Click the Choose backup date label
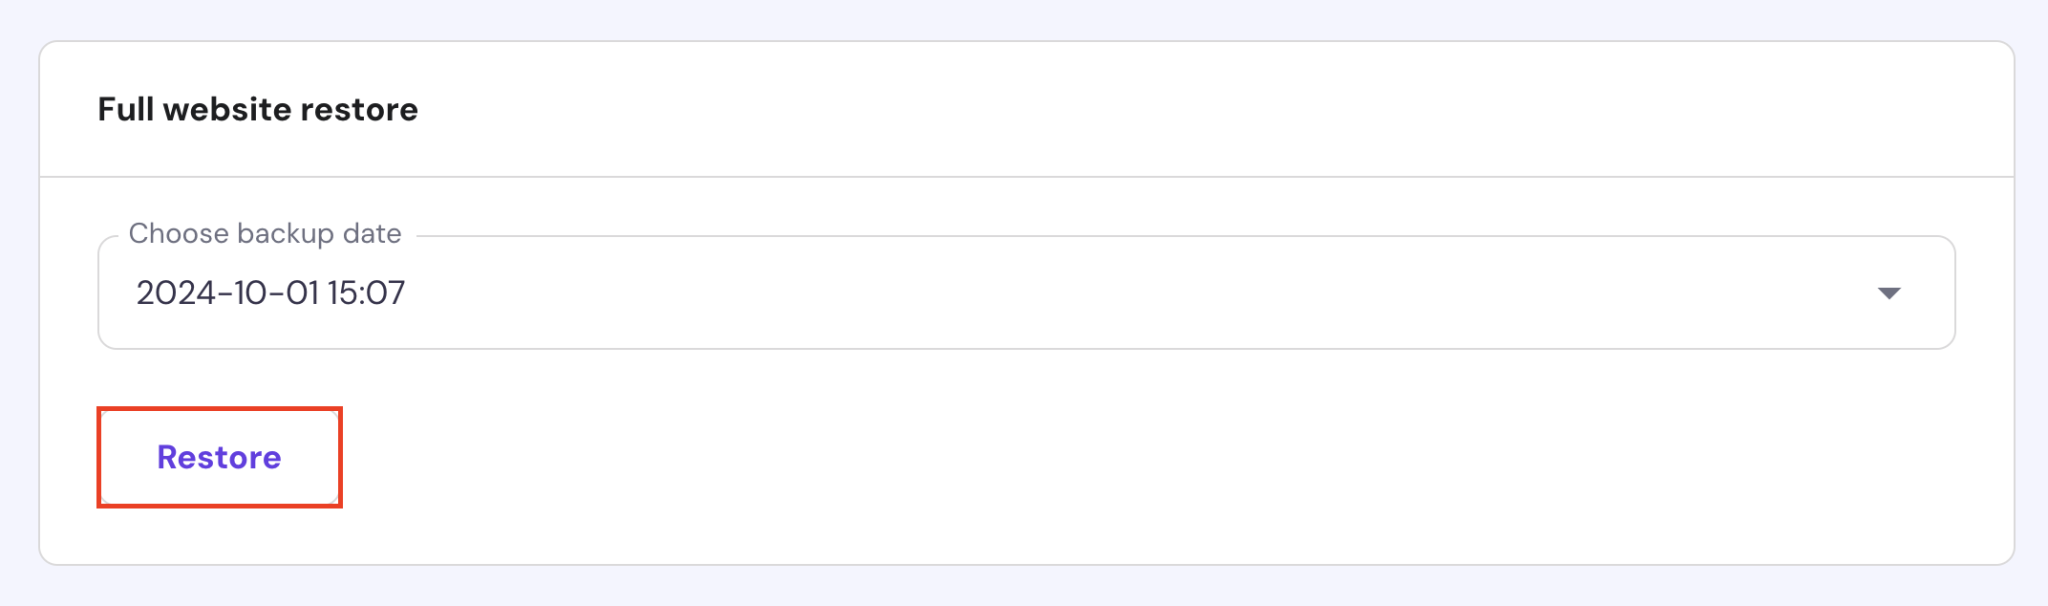The height and width of the screenshot is (606, 2048). [264, 233]
